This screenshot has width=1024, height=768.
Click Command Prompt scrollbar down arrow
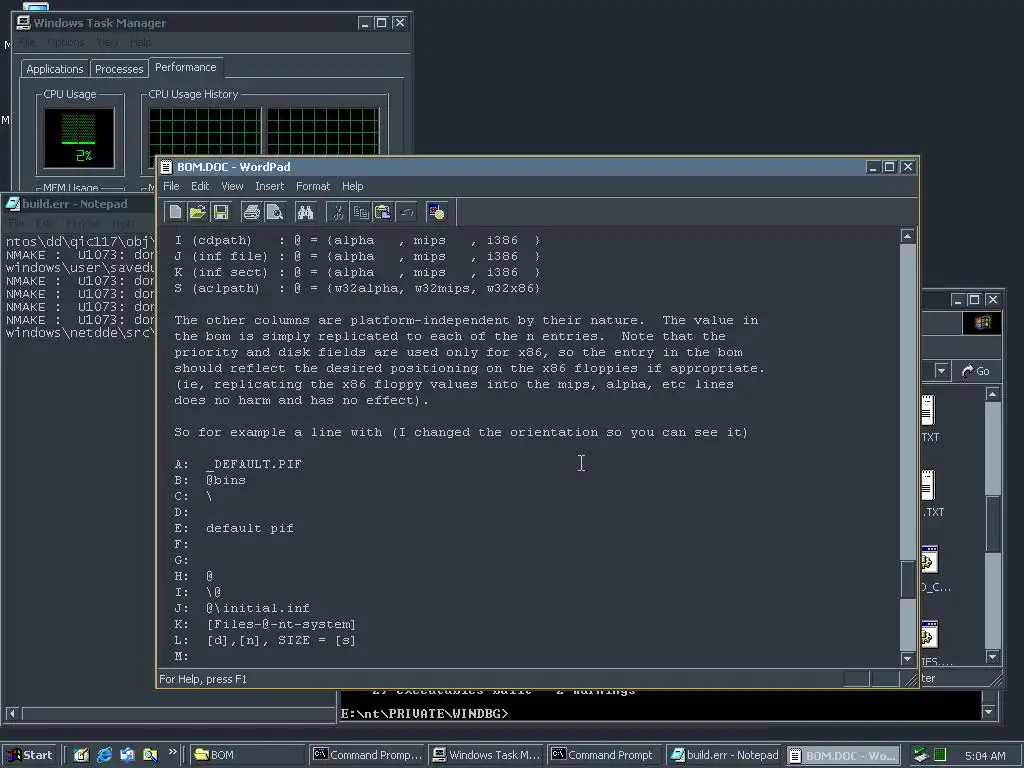[x=989, y=711]
